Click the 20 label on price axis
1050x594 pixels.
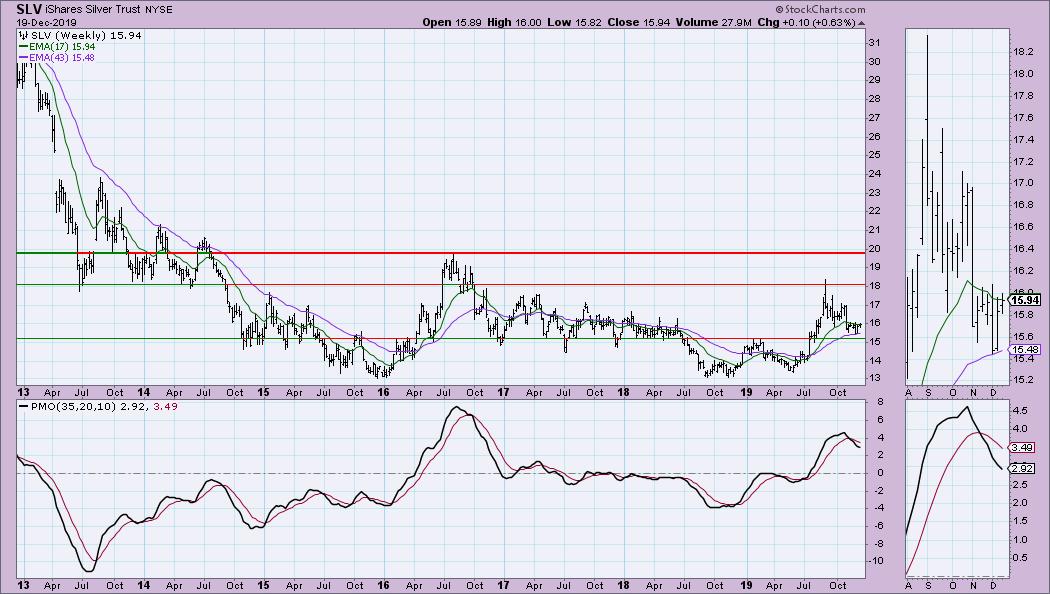click(x=874, y=248)
